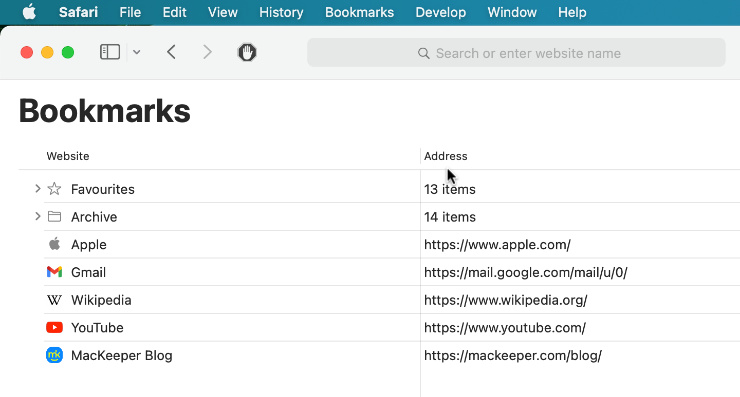Click the wikipedia.org address cell
This screenshot has height=397, width=740.
505,300
